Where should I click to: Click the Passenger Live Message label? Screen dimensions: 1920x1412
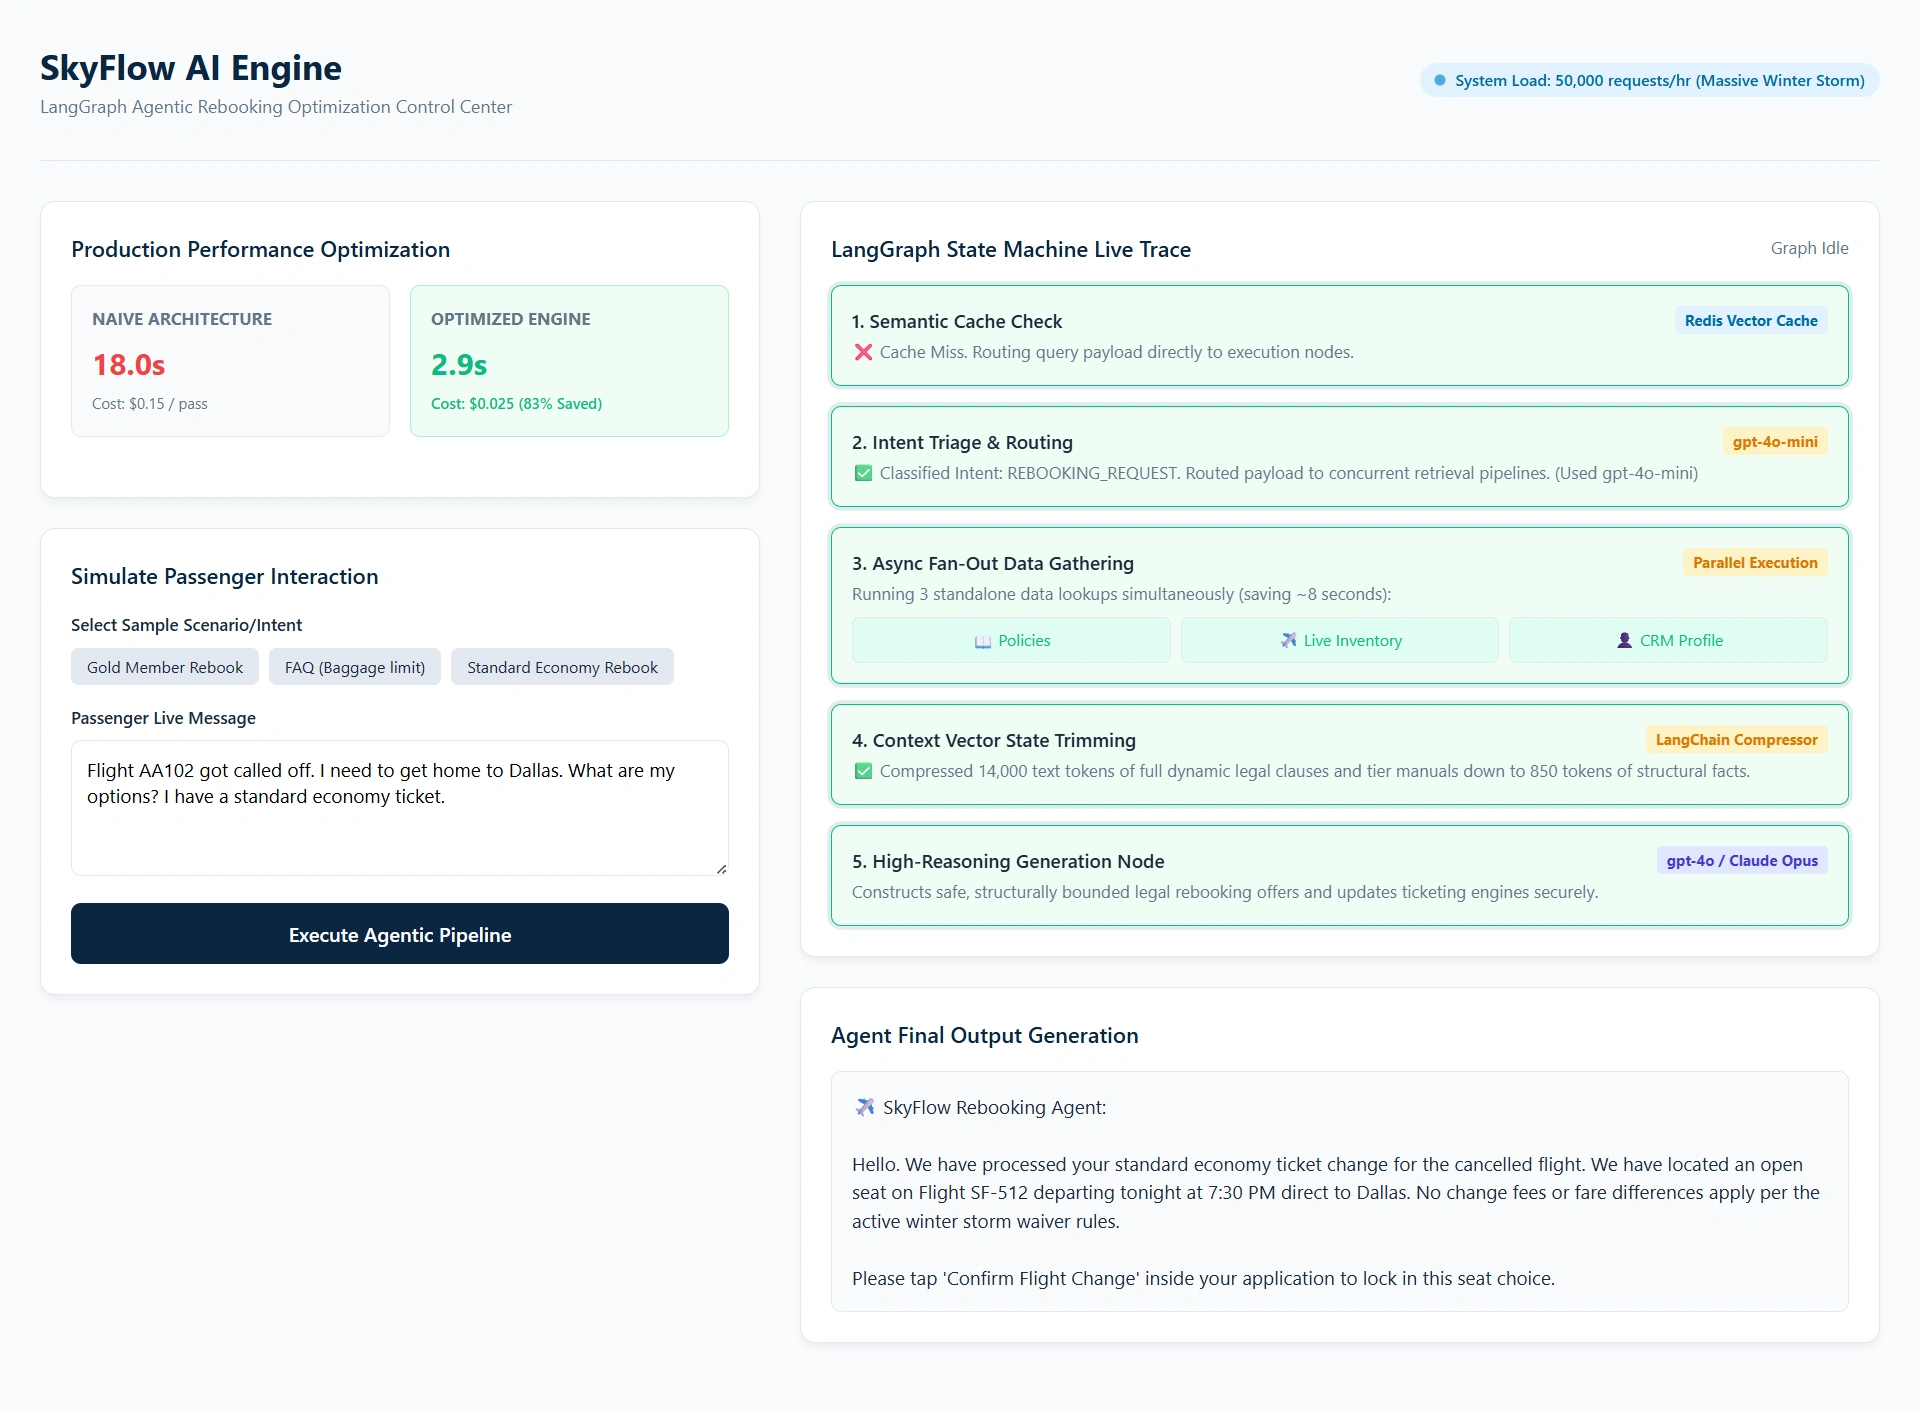(x=163, y=718)
